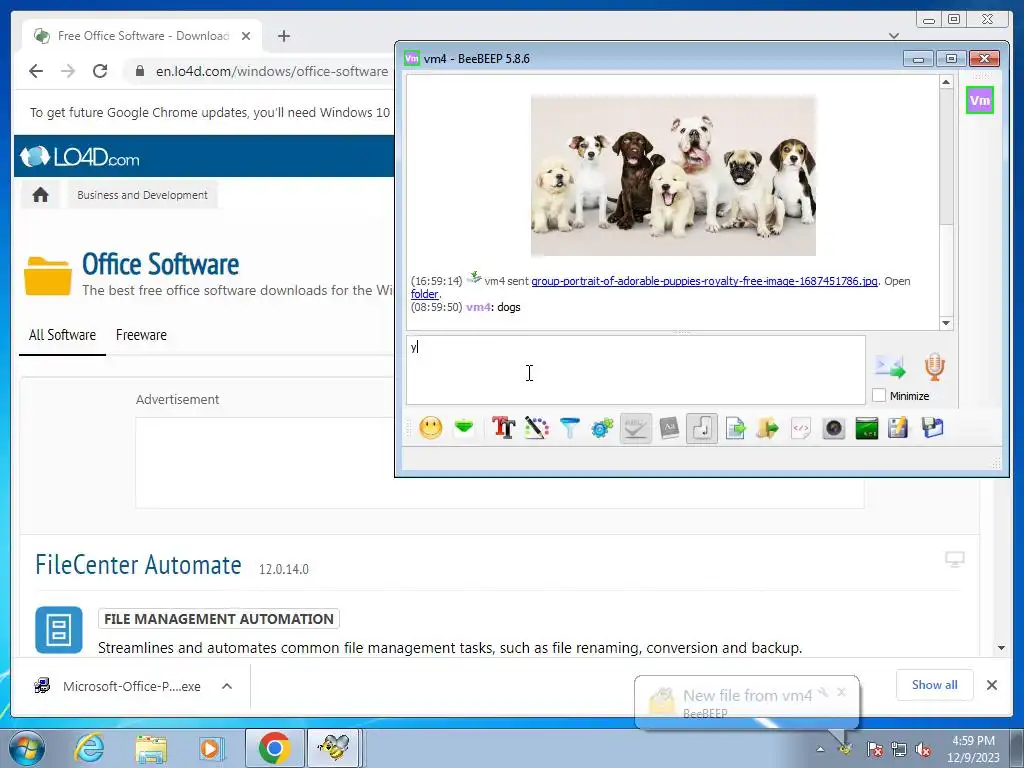This screenshot has height=768, width=1024.
Task: Select the Vm user avatar
Action: click(980, 100)
